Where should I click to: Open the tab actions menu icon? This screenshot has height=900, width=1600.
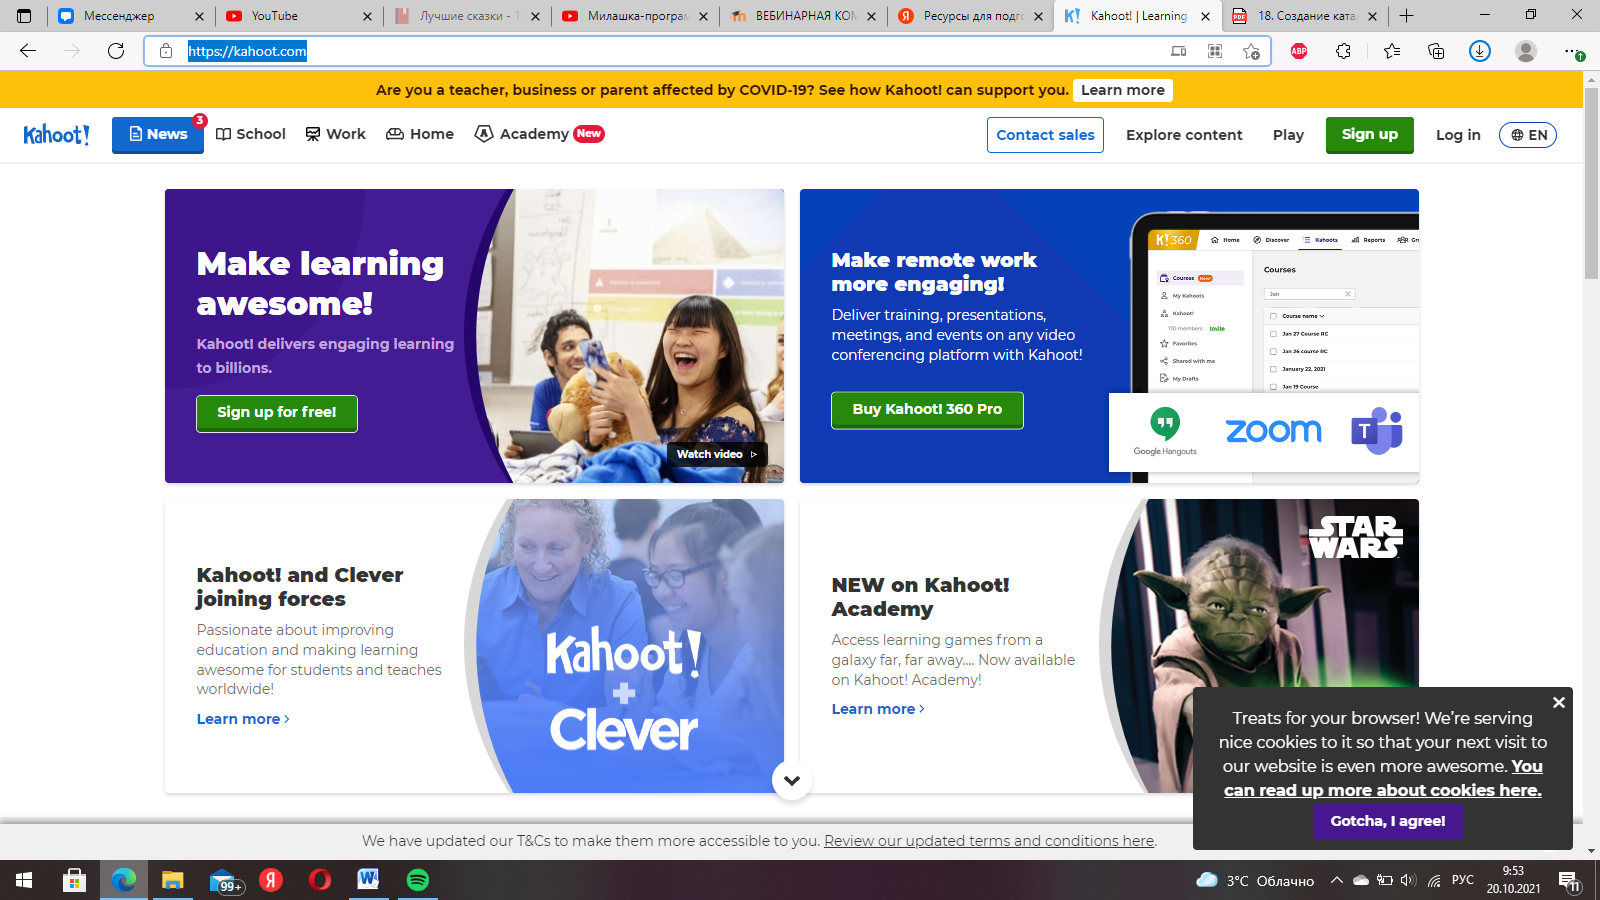[24, 16]
